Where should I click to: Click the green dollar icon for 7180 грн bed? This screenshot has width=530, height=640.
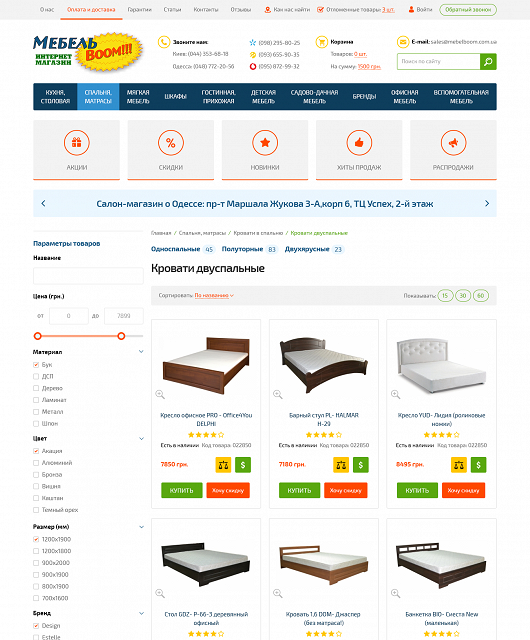(361, 464)
